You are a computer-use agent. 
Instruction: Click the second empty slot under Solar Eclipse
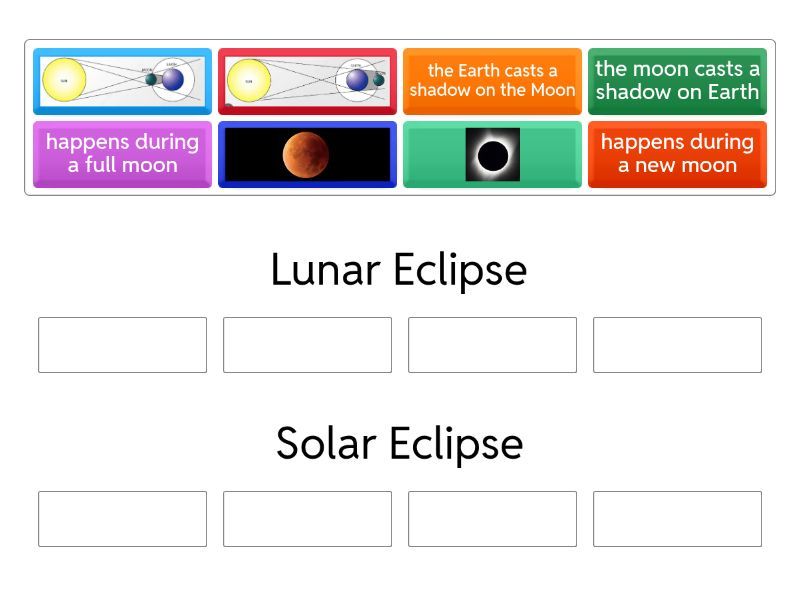pyautogui.click(x=307, y=519)
